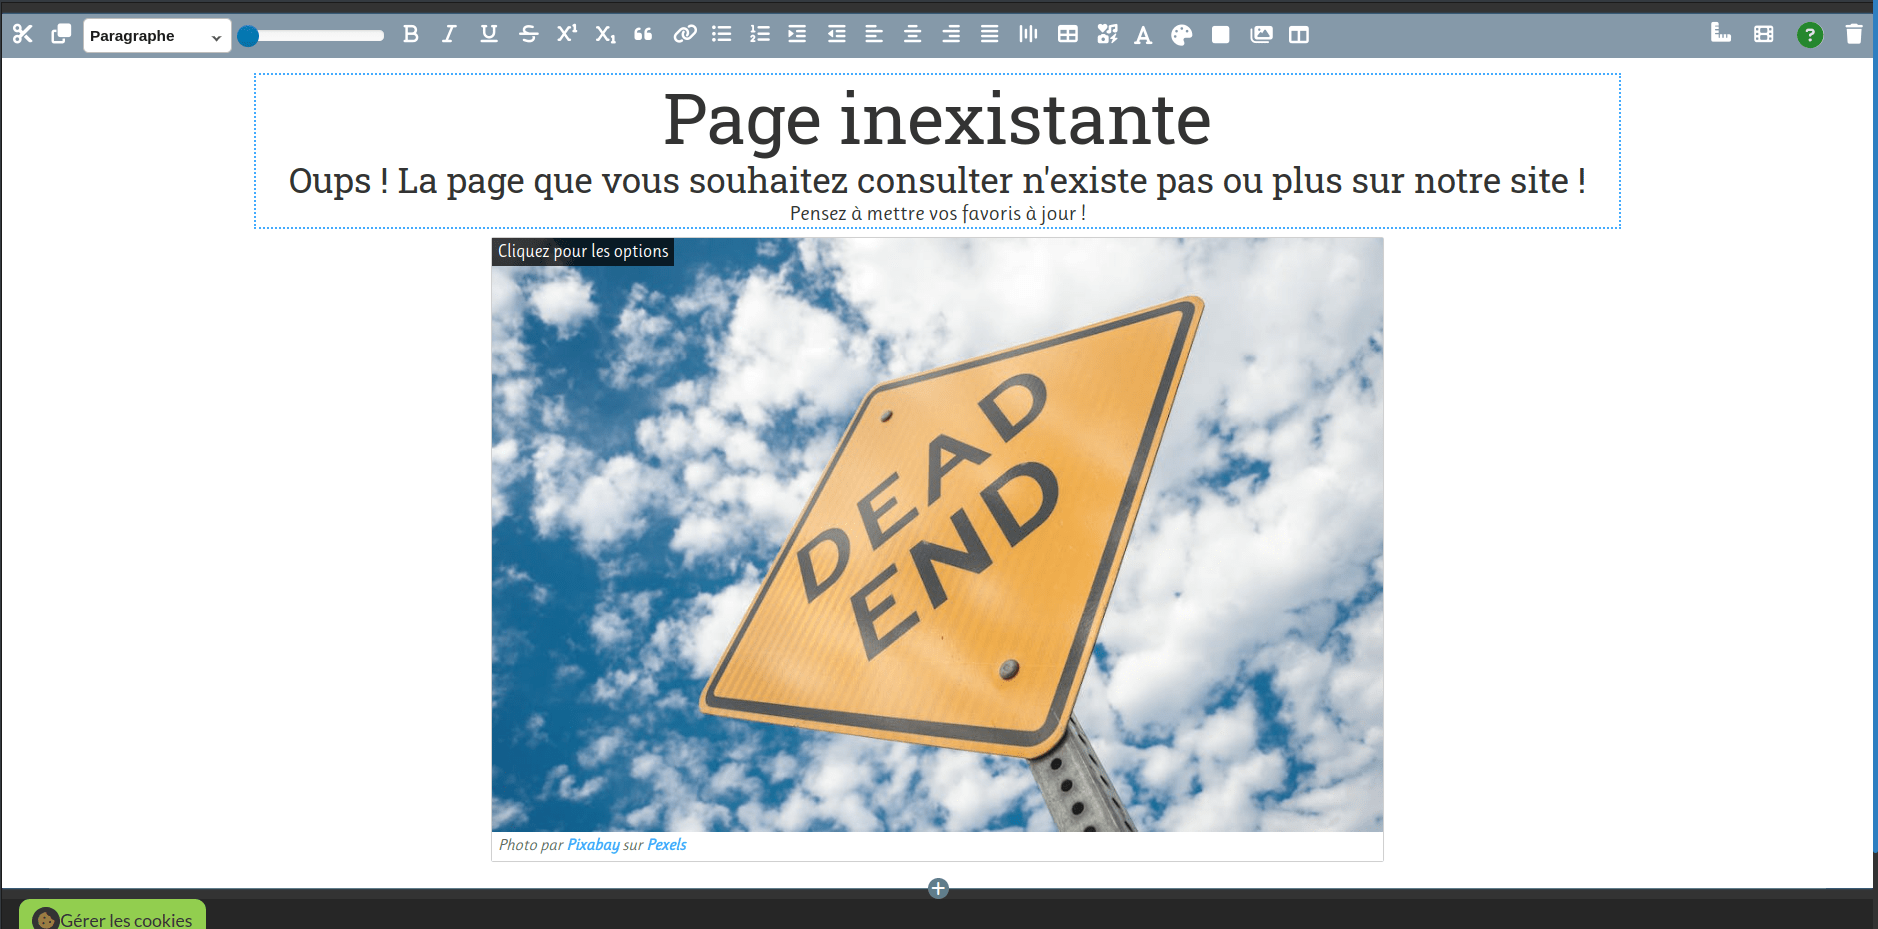Create a numbered list
The image size is (1878, 929).
760,35
